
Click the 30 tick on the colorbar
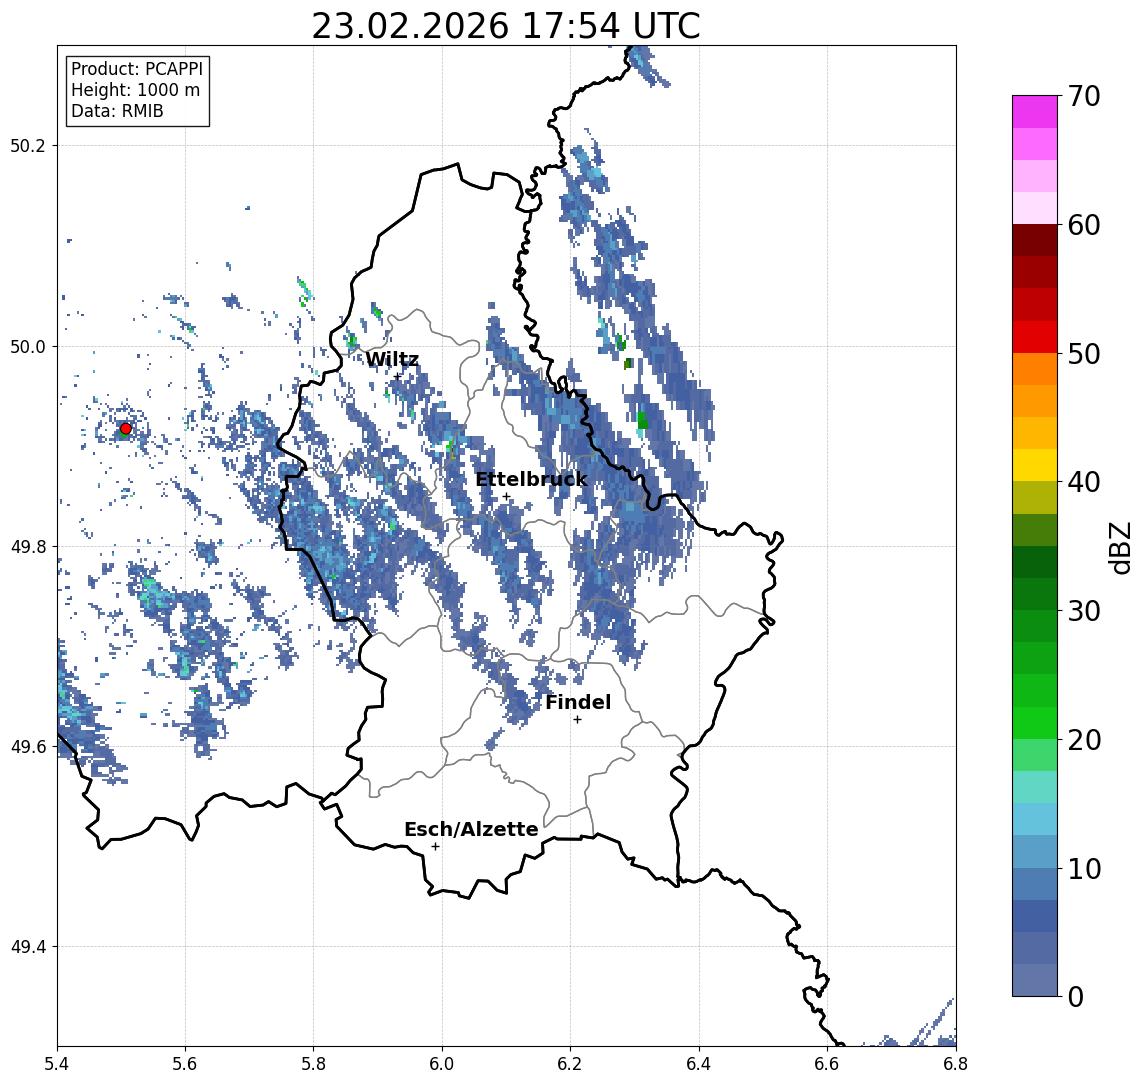coord(1084,611)
